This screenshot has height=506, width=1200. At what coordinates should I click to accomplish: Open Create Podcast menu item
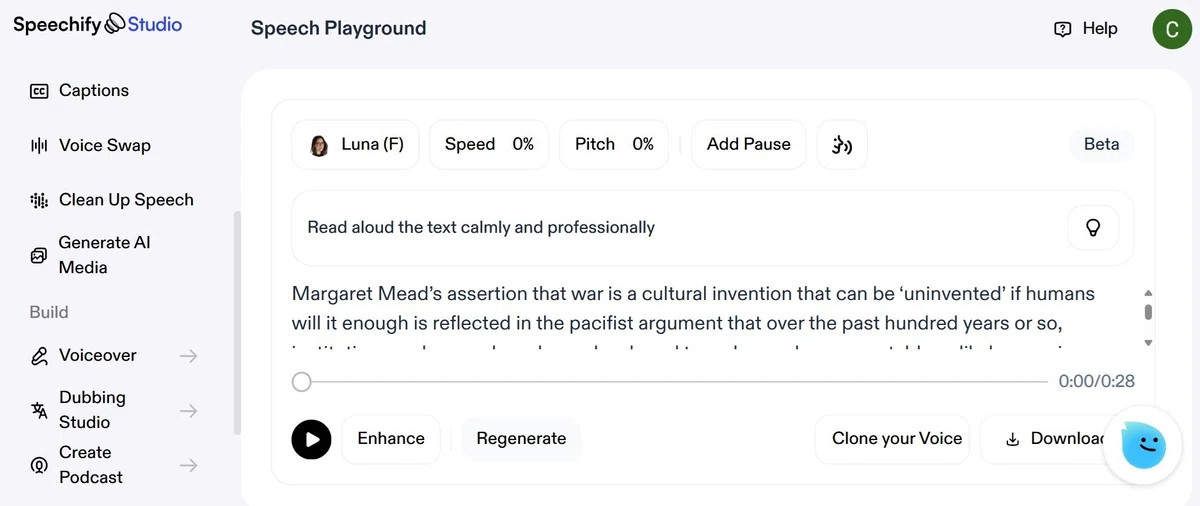(114, 465)
